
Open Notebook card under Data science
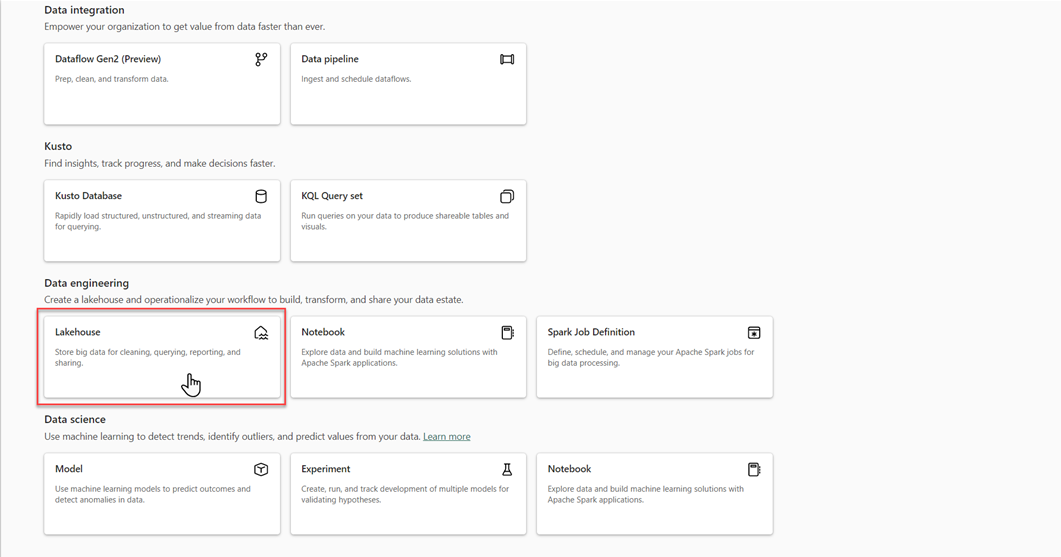(654, 493)
